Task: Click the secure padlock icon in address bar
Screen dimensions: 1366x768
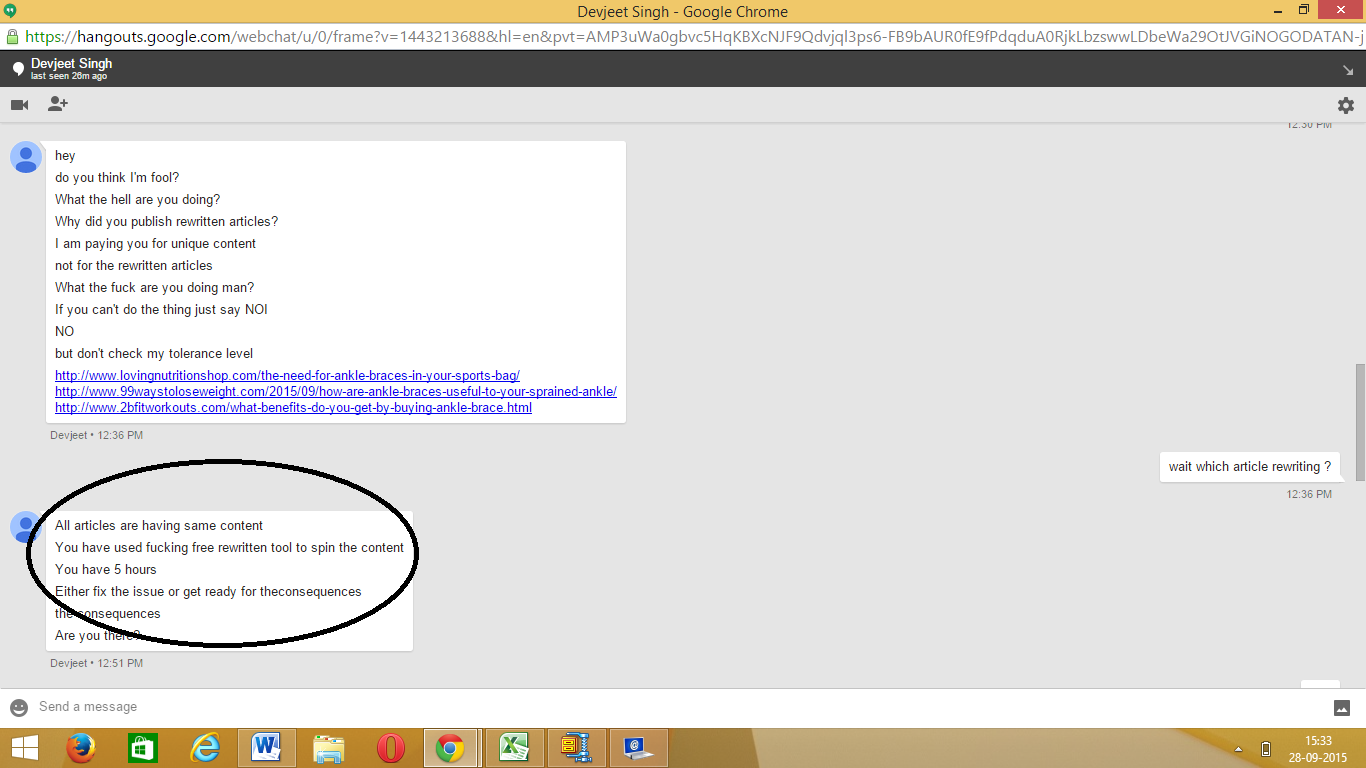Action: click(12, 37)
